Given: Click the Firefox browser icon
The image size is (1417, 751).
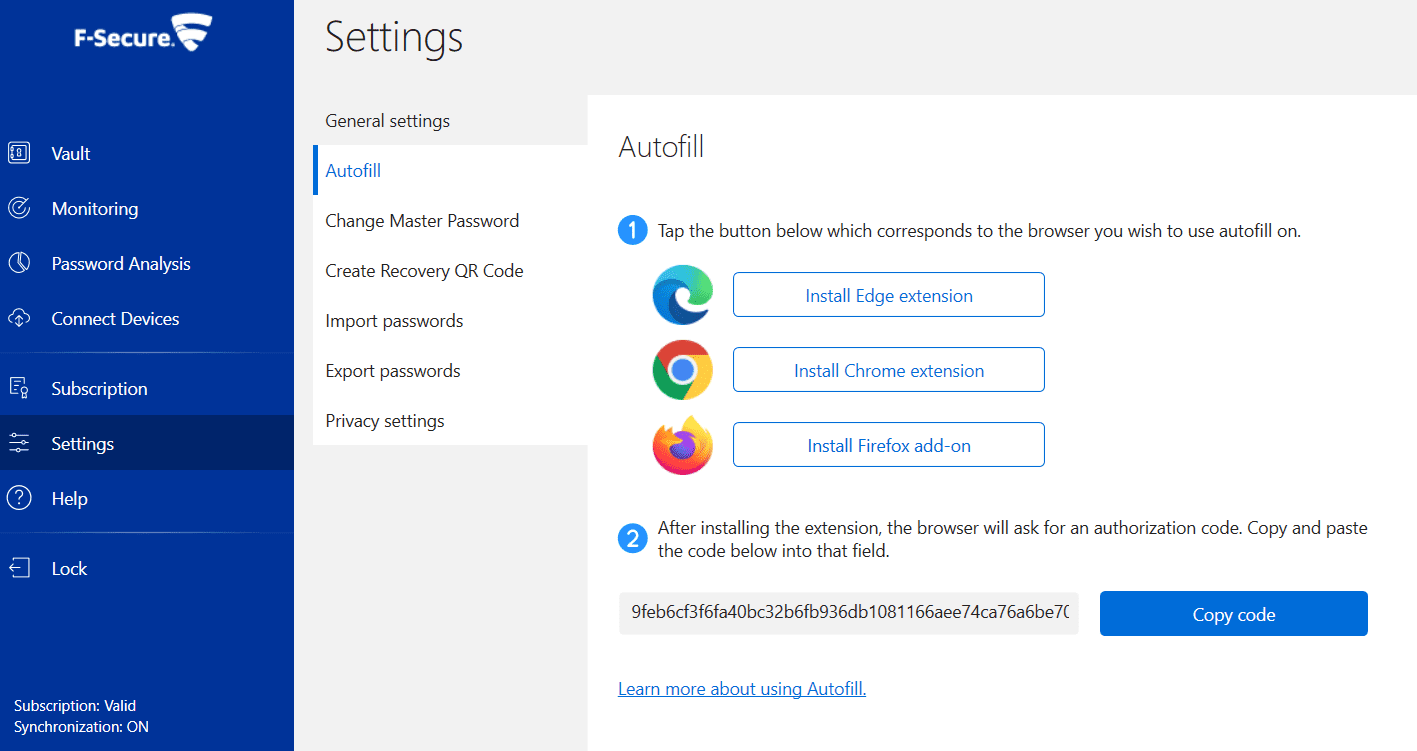Looking at the screenshot, I should [x=682, y=445].
